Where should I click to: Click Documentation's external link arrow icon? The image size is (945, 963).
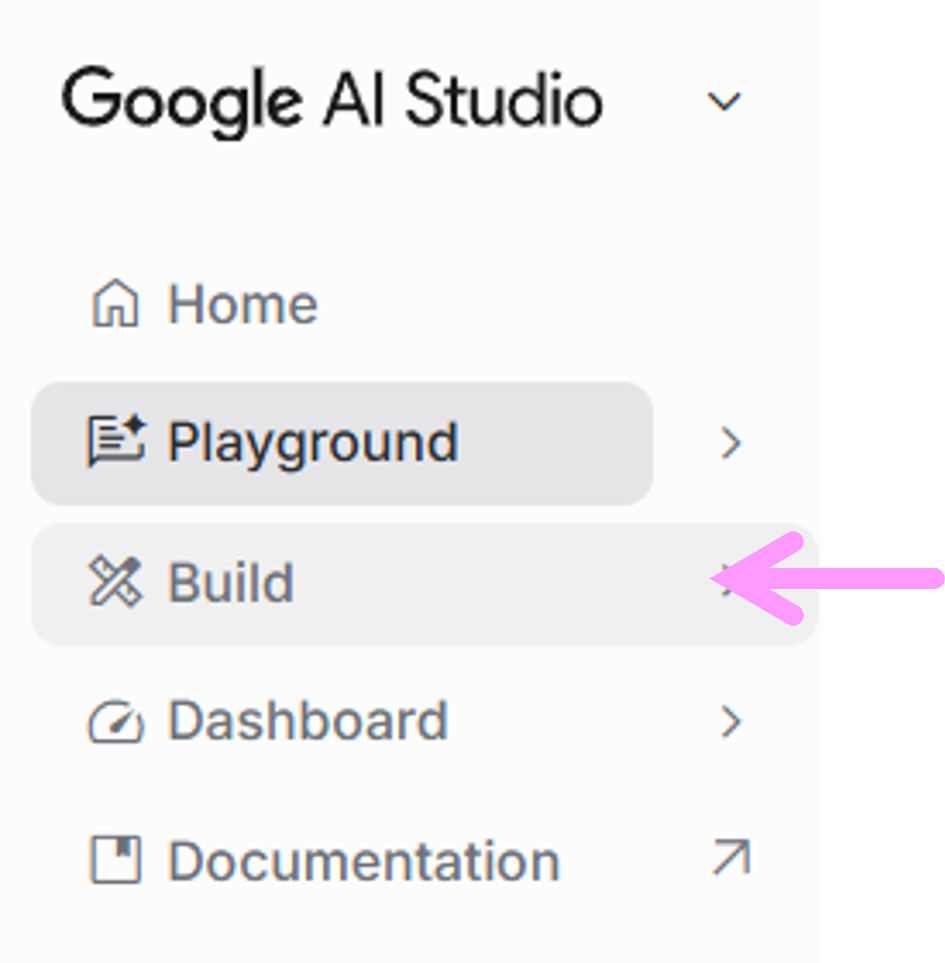pos(731,859)
